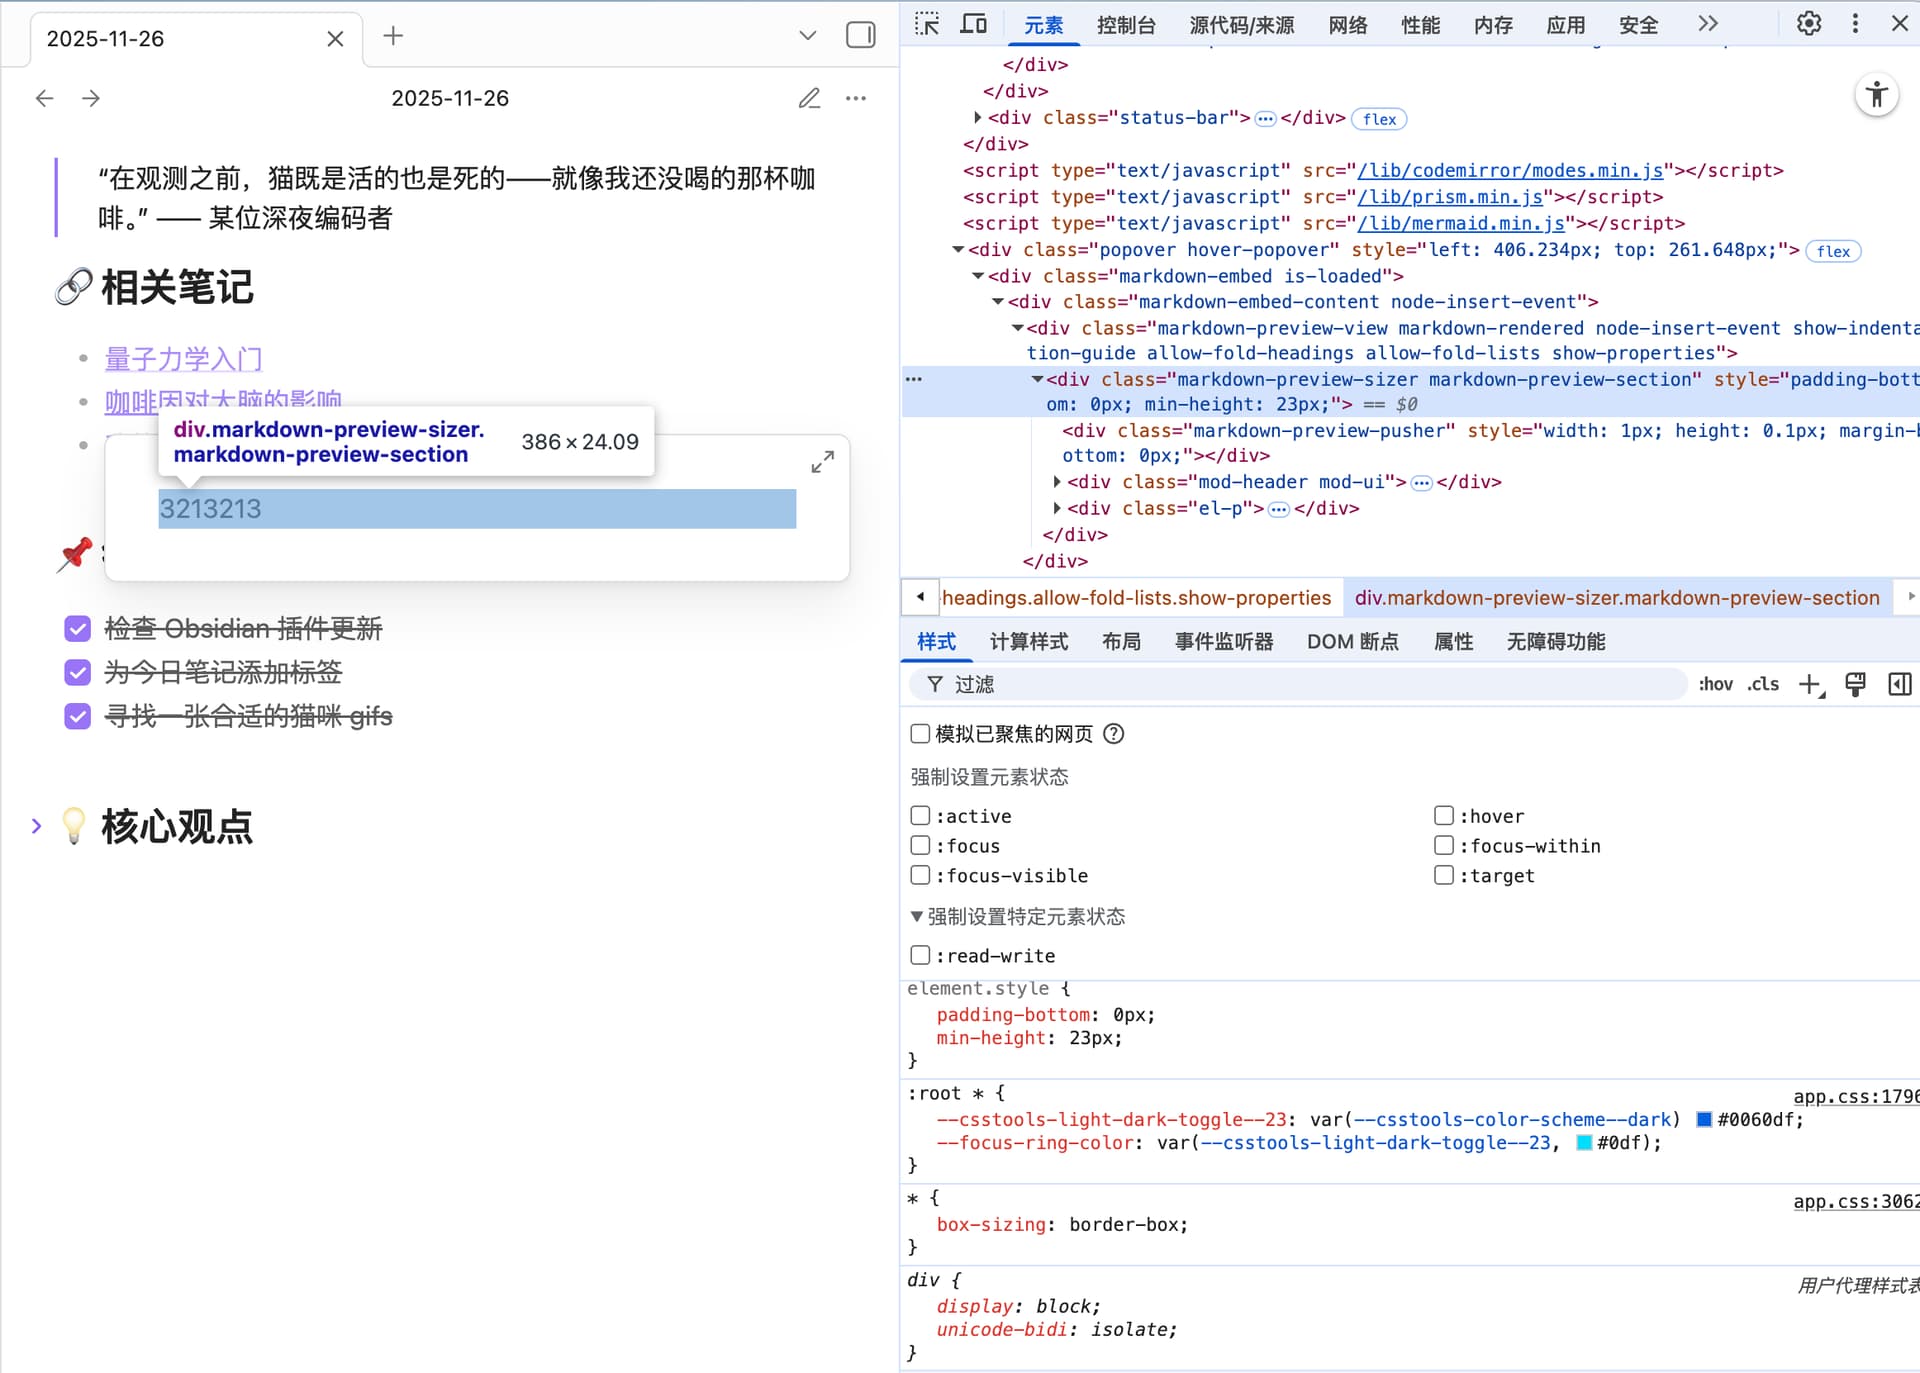This screenshot has height=1373, width=1920.
Task: Click the inspect element picker icon
Action: [927, 24]
